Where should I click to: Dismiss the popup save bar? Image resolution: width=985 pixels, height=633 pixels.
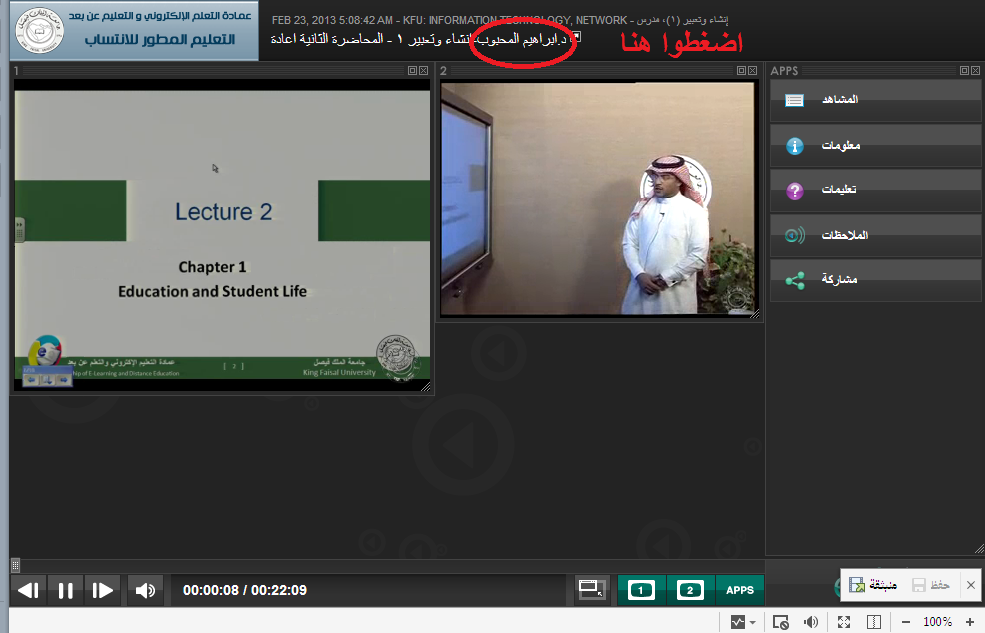point(971,585)
